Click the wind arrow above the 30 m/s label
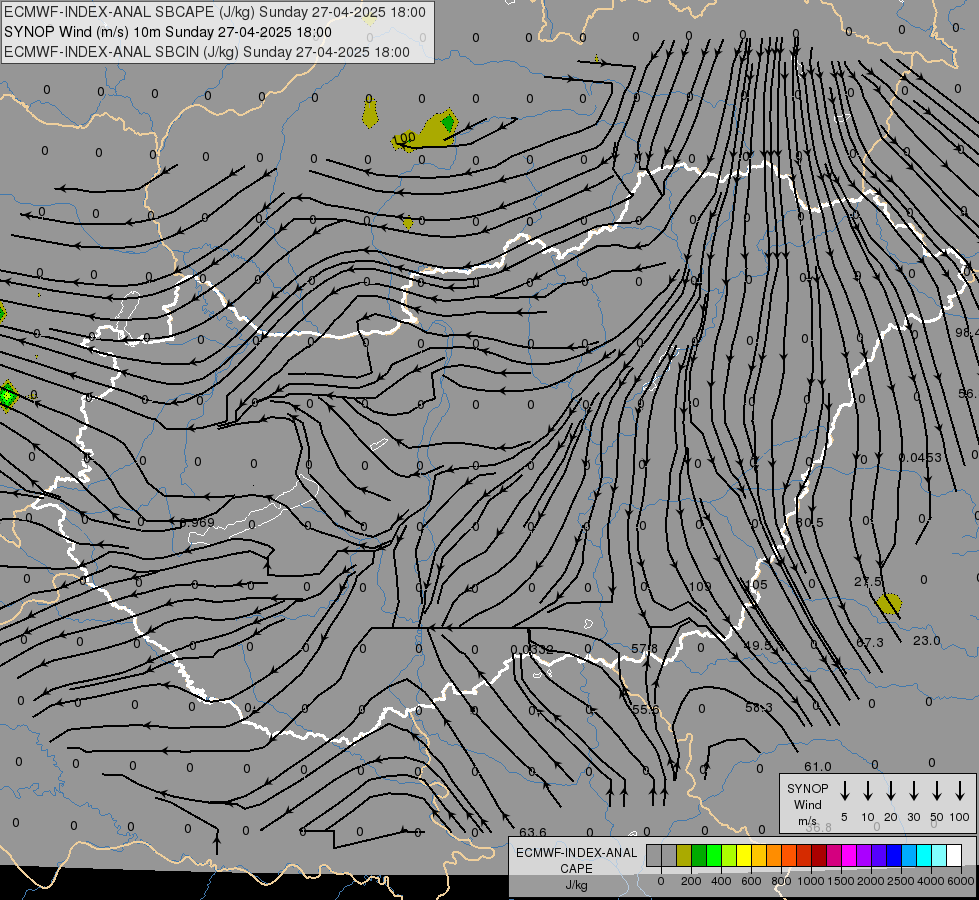Viewport: 979px width, 900px height. point(913,791)
